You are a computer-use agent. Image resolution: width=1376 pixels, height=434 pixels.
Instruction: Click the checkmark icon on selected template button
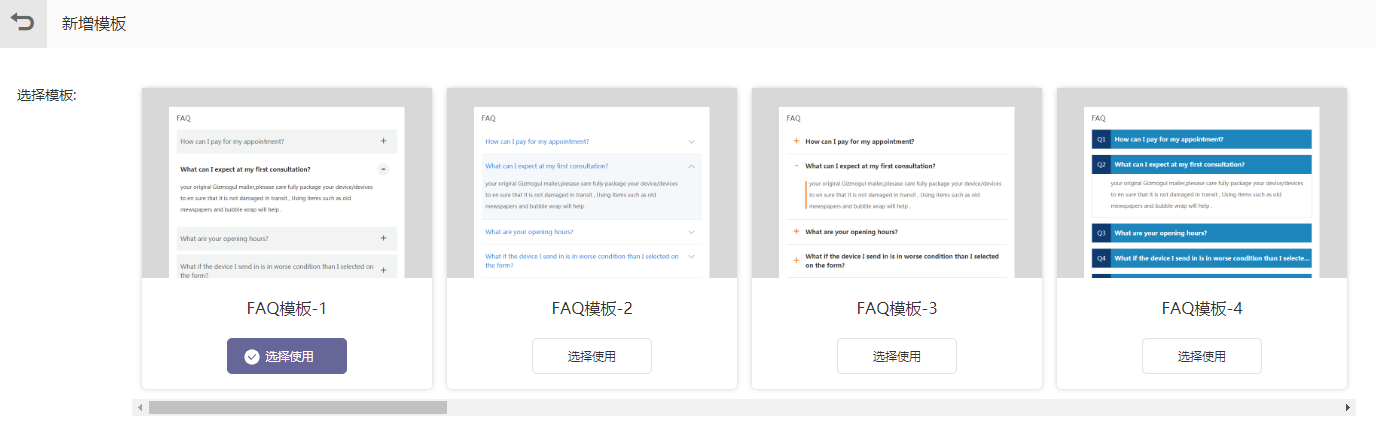click(x=252, y=356)
